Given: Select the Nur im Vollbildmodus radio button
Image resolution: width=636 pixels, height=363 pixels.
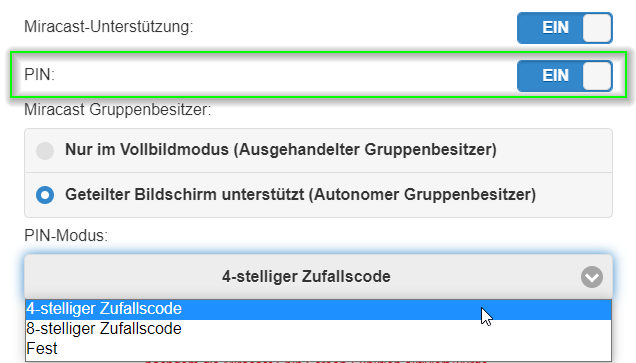Looking at the screenshot, I should [45, 150].
